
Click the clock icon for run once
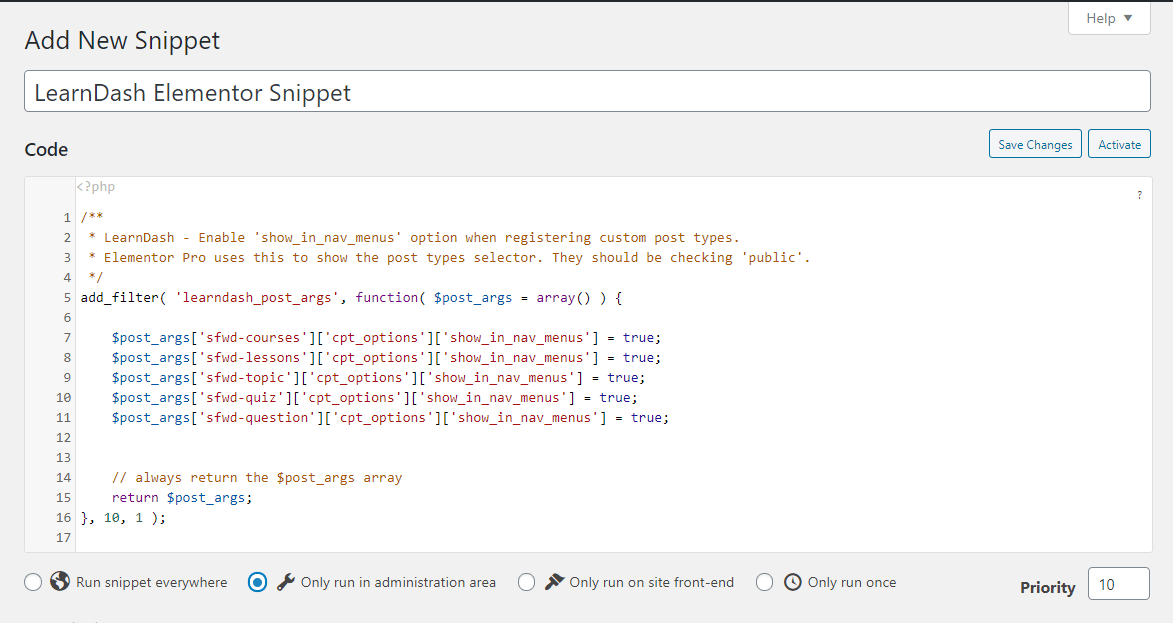point(792,582)
